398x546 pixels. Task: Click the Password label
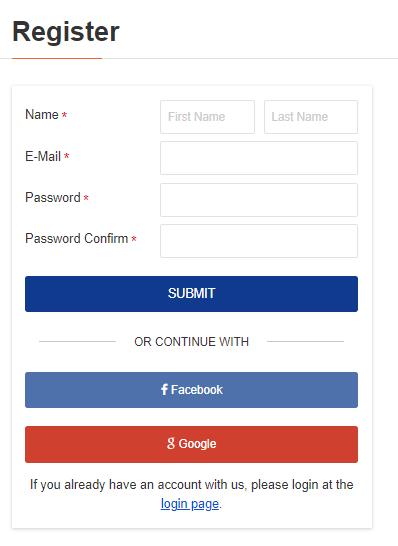point(53,197)
